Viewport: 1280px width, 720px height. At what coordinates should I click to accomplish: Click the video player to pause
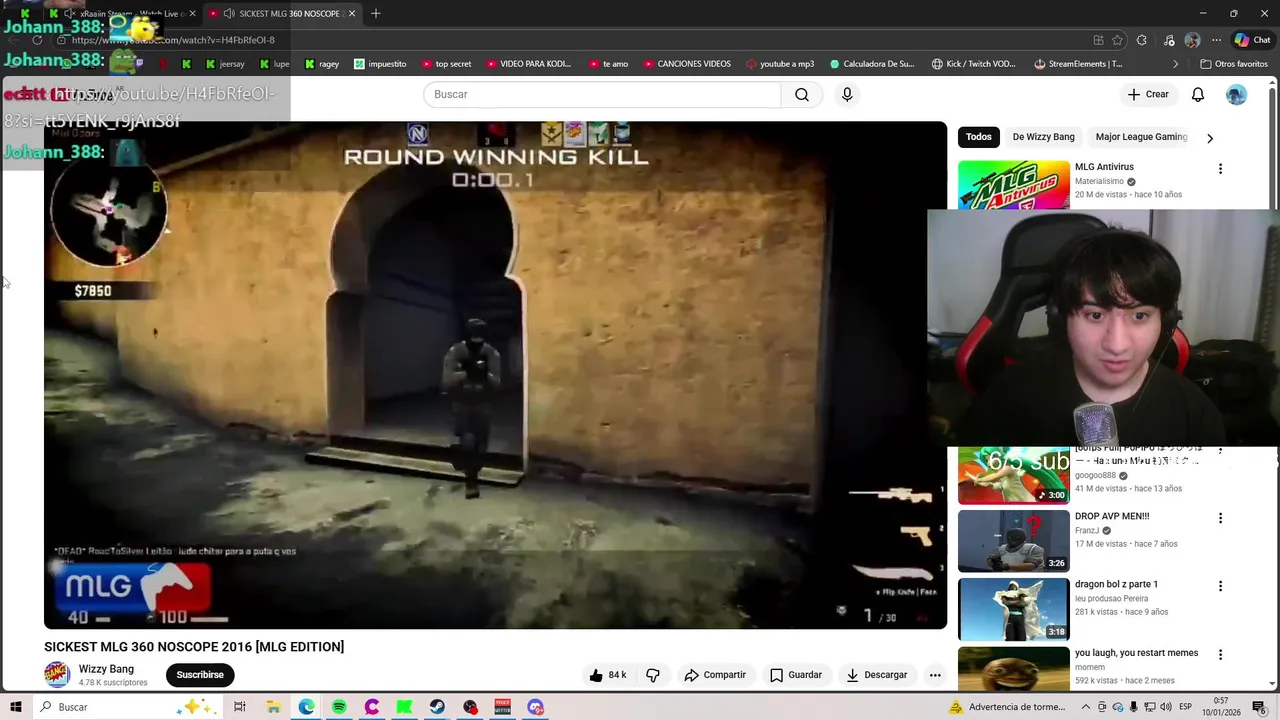[x=495, y=375]
